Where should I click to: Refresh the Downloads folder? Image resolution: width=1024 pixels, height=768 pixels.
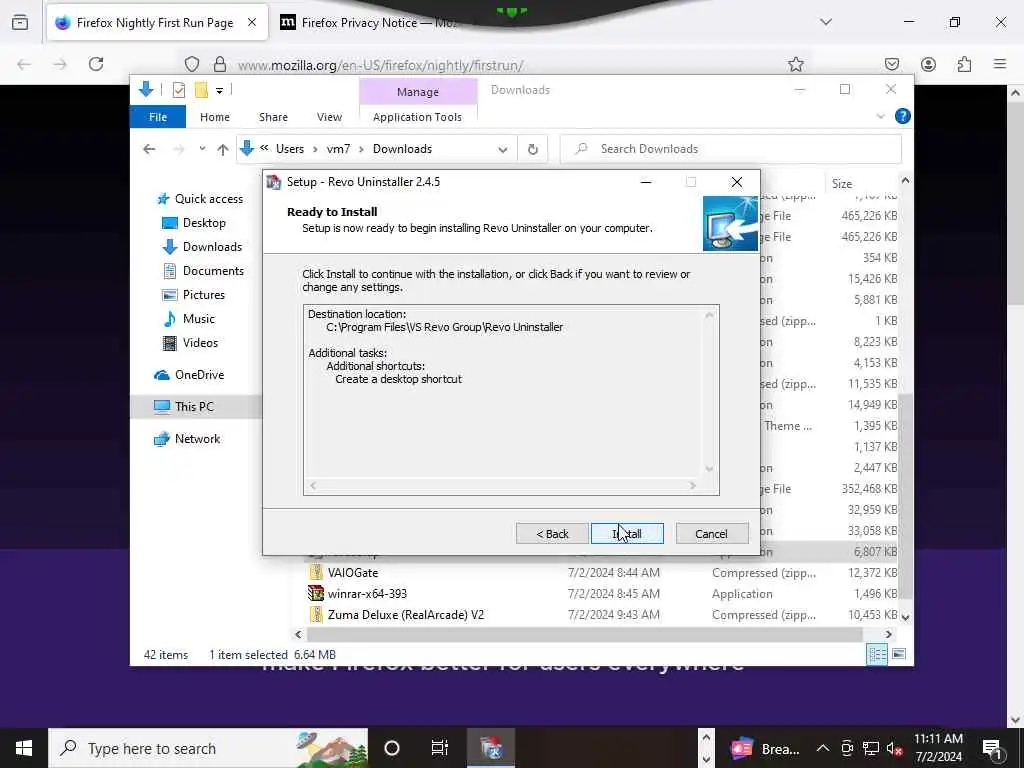tap(533, 150)
